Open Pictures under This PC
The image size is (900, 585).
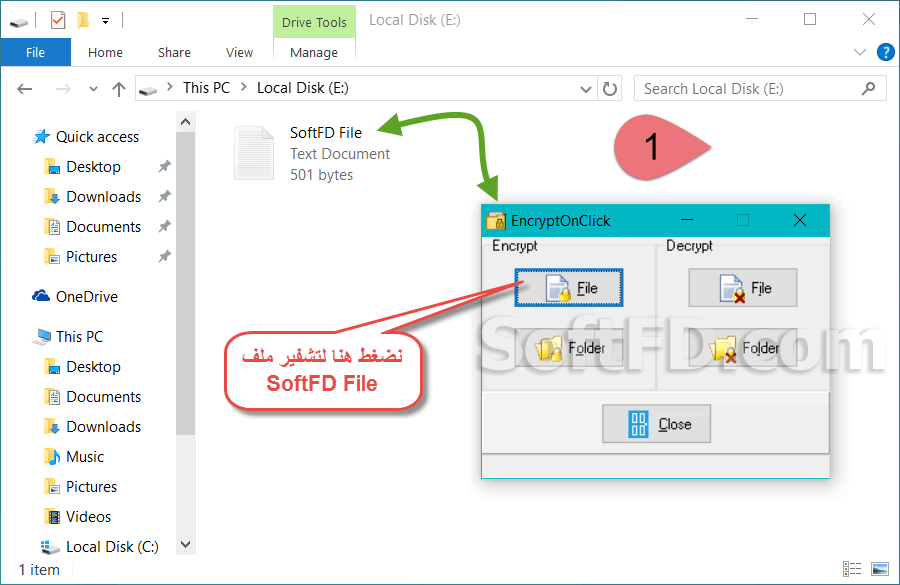(x=91, y=487)
